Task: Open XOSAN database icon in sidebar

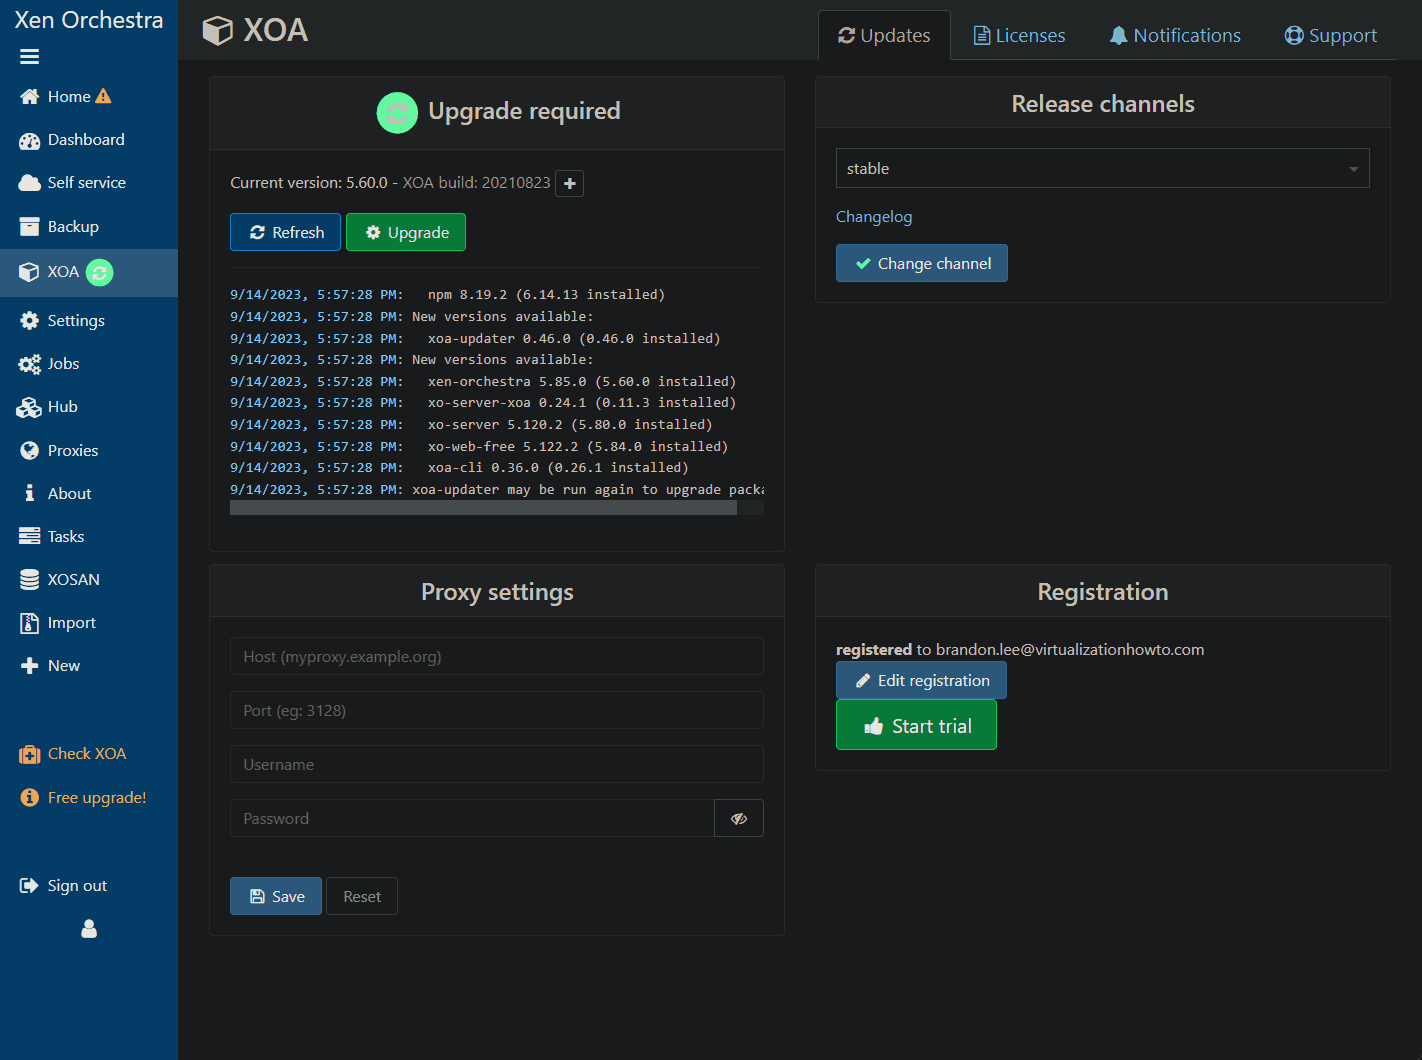Action: pos(29,580)
